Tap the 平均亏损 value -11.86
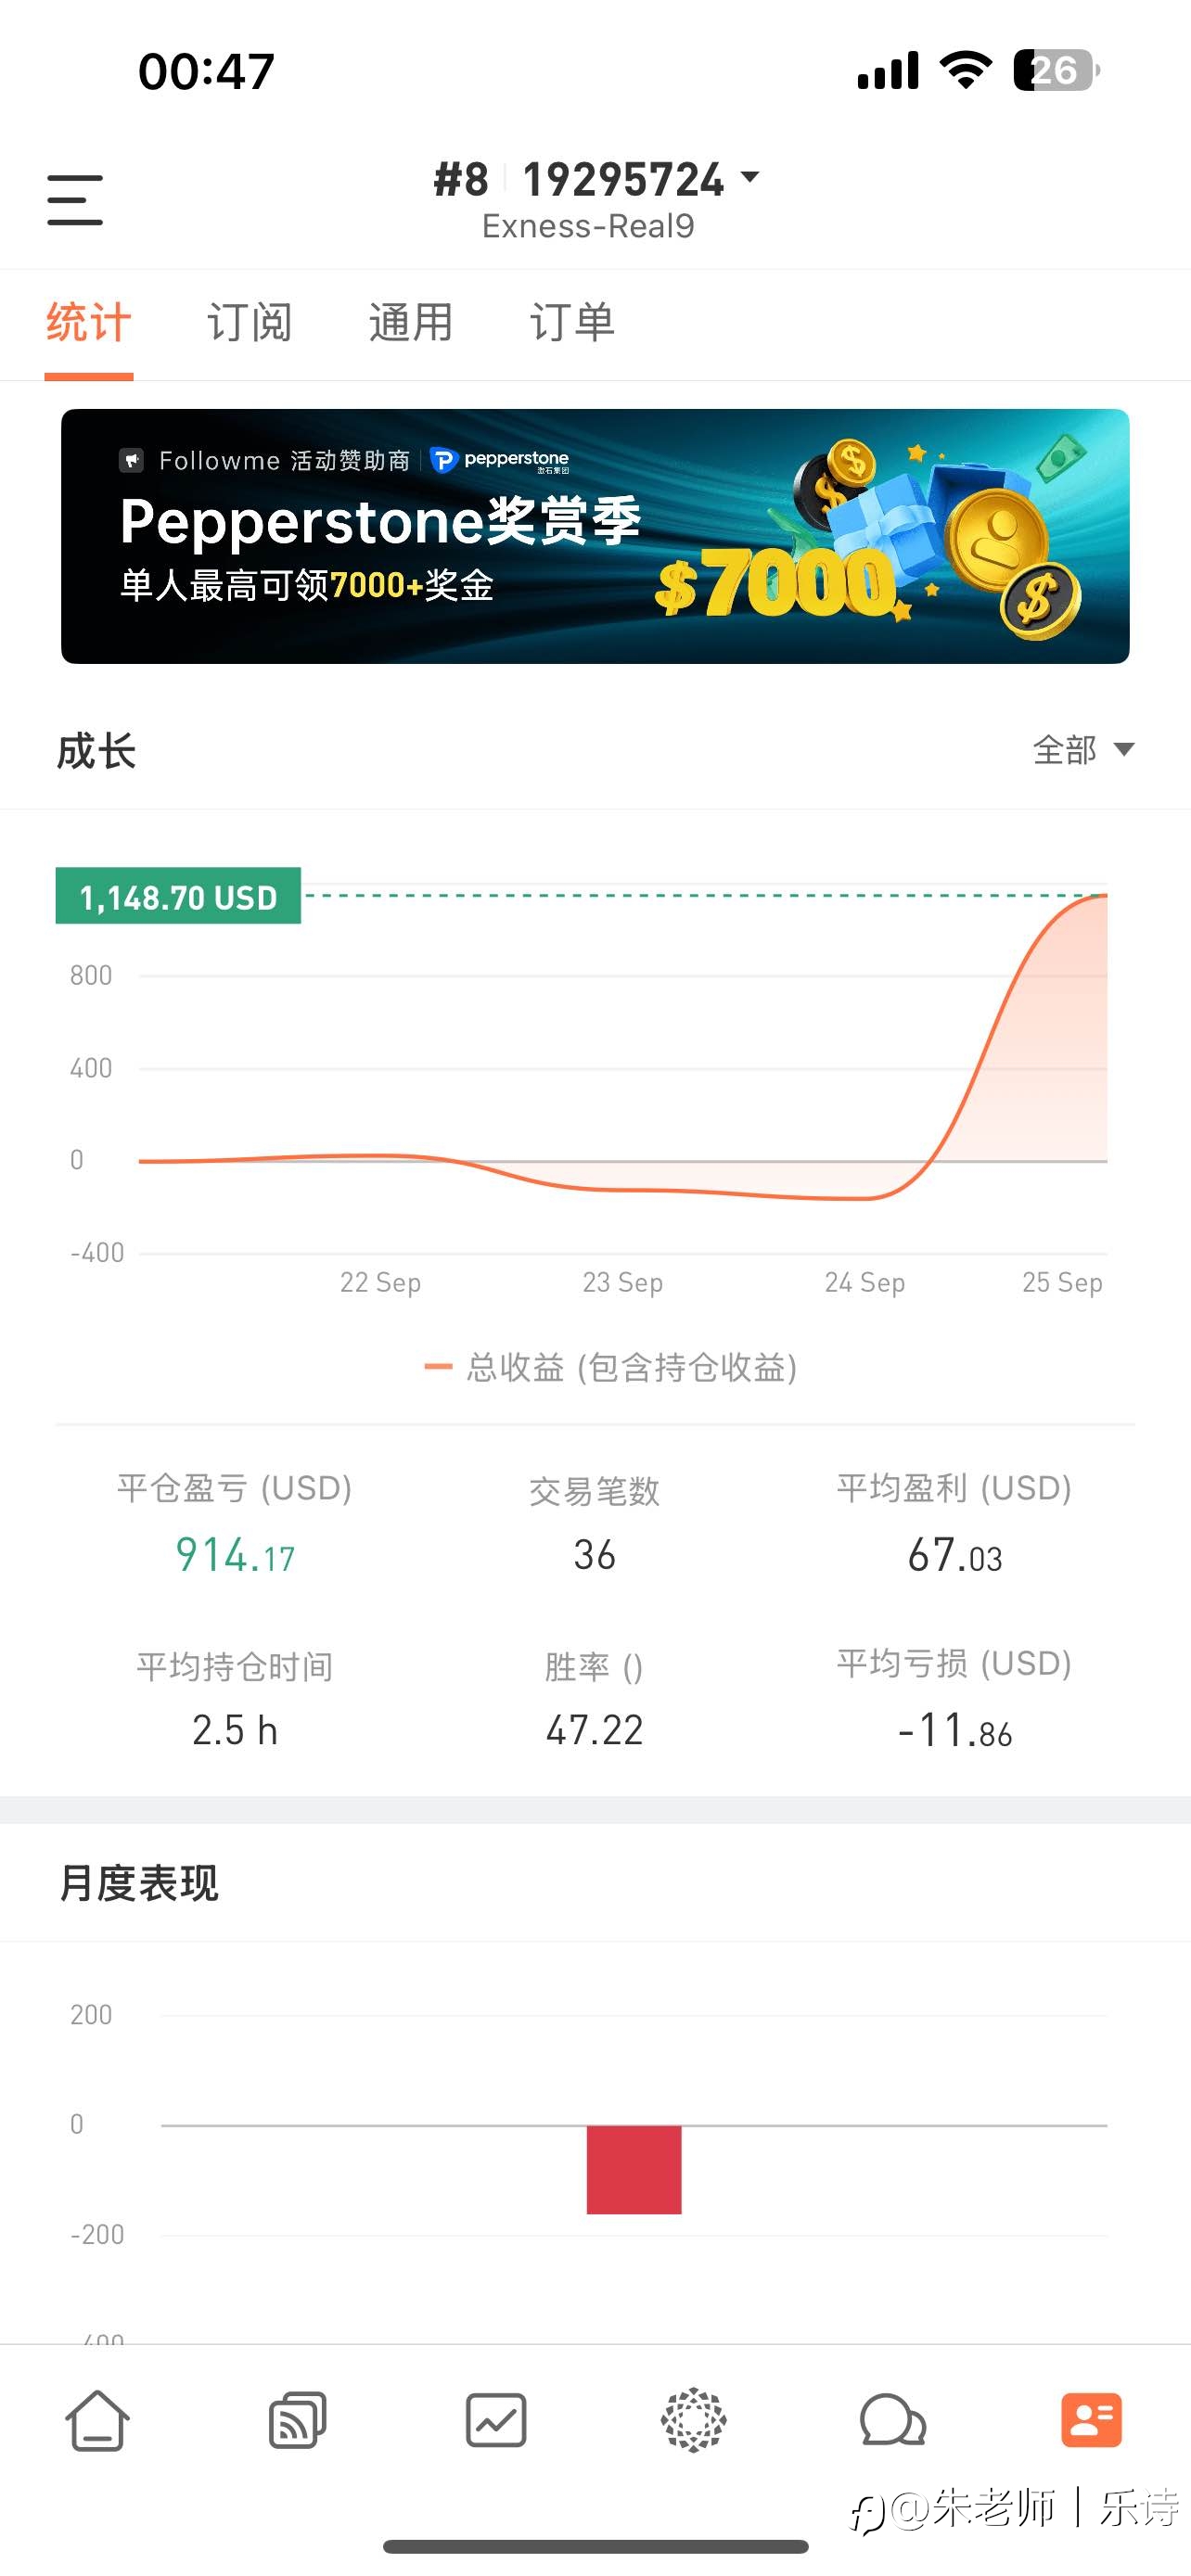Screen dimensions: 1191x2576 [x=954, y=1730]
